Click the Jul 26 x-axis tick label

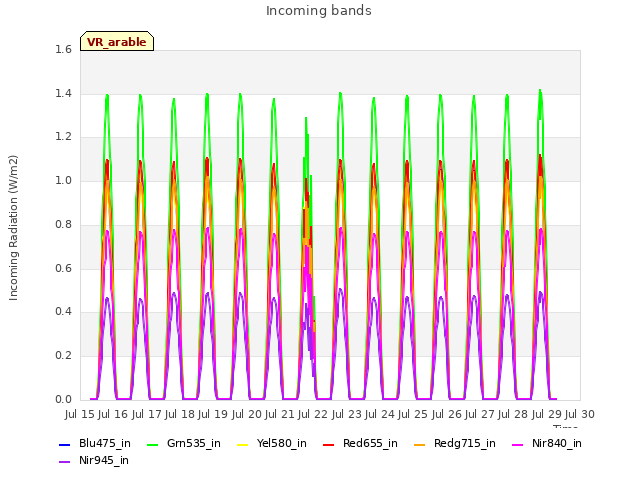(446, 415)
